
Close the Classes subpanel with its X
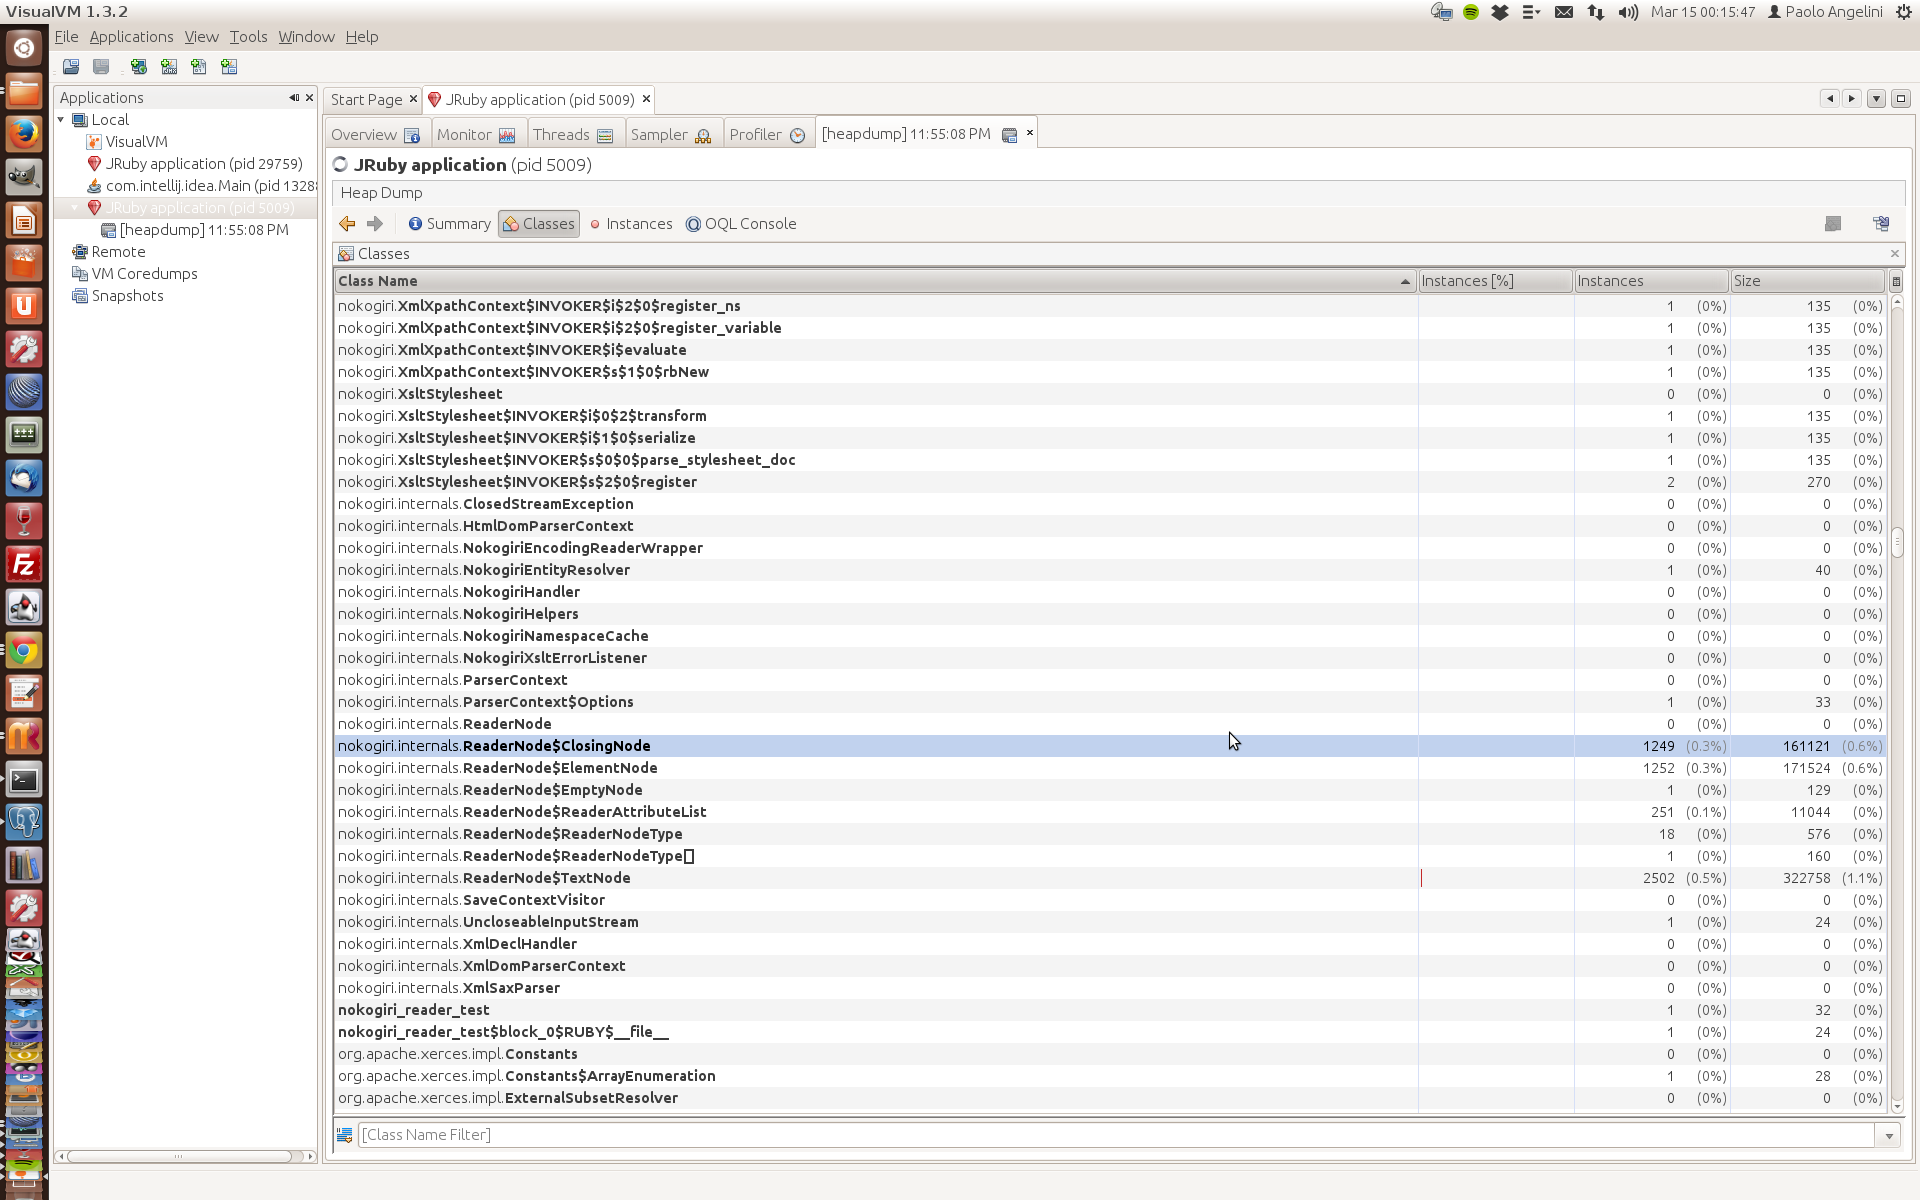point(1894,254)
